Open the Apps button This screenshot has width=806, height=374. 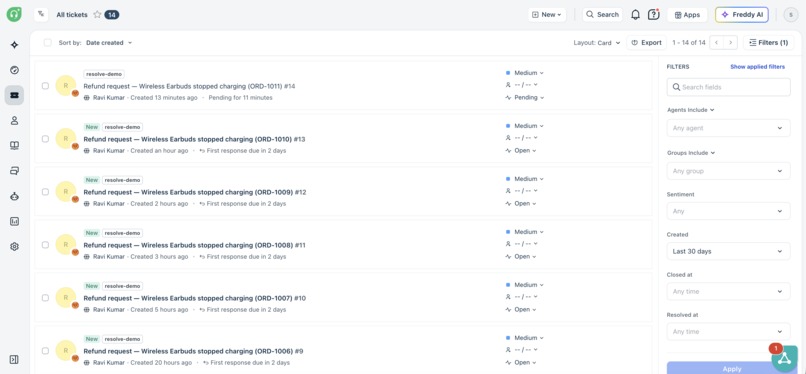coord(687,15)
